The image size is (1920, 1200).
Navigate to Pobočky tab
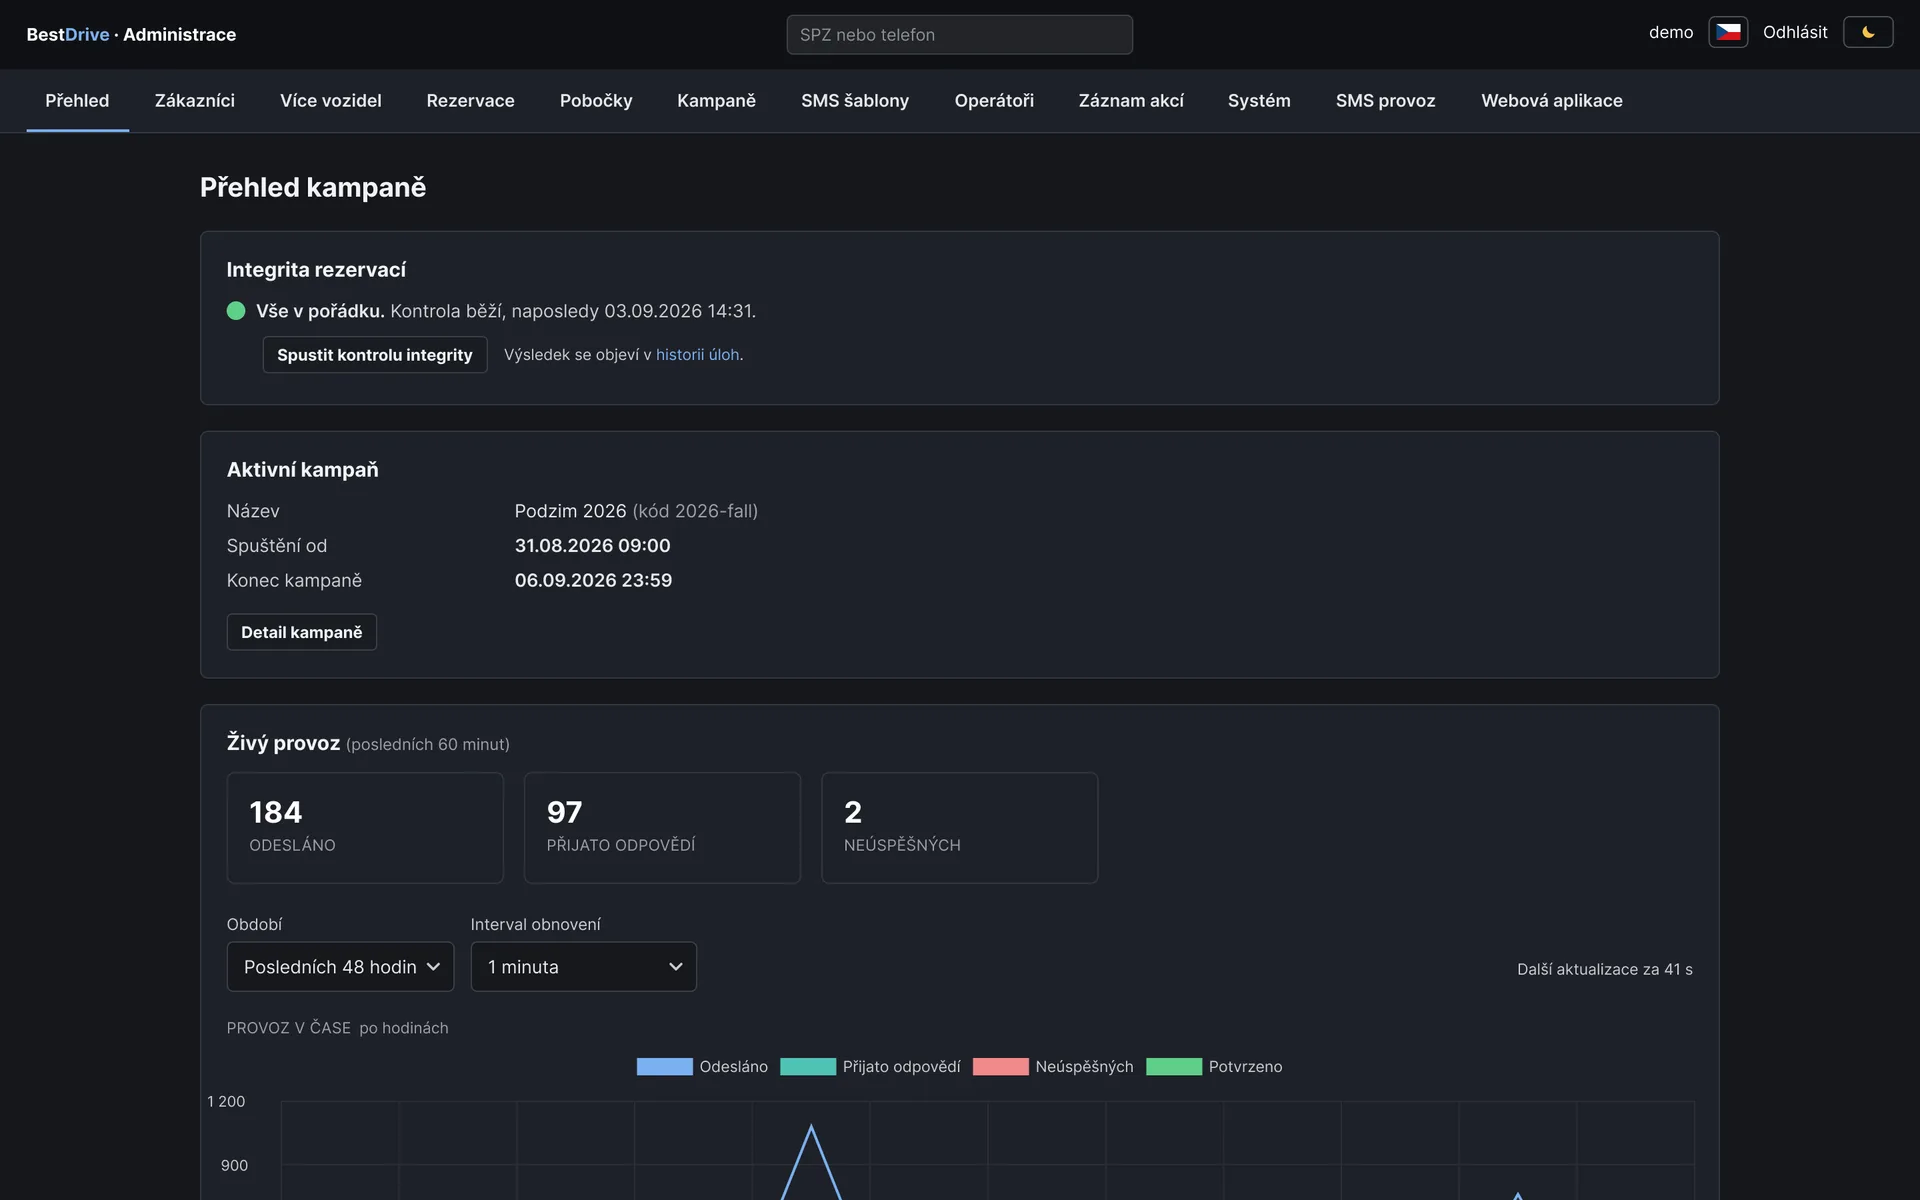point(596,101)
